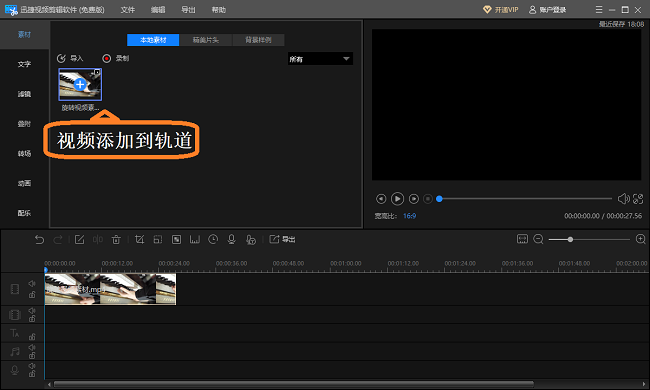Add the video to track via blue plus
The width and height of the screenshot is (650, 390).
pyautogui.click(x=80, y=85)
